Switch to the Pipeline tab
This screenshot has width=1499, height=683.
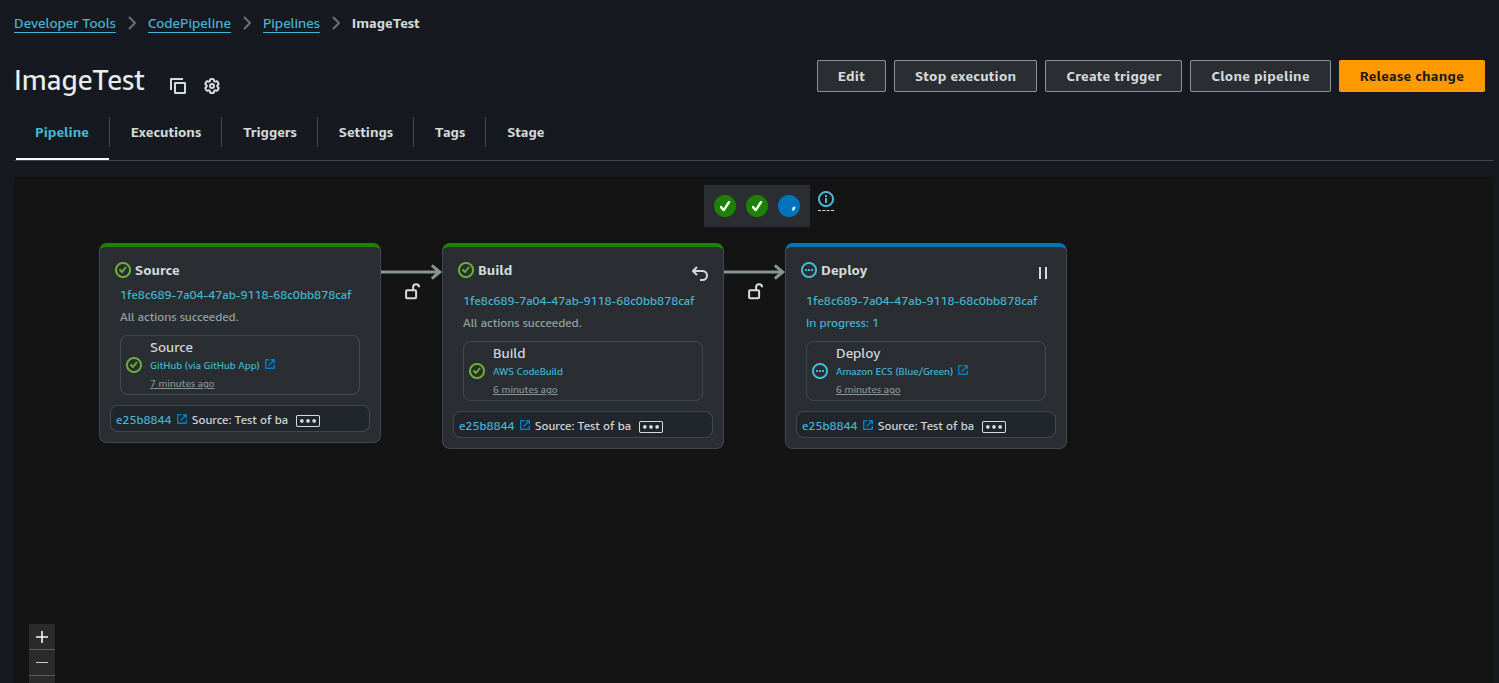tap(62, 132)
